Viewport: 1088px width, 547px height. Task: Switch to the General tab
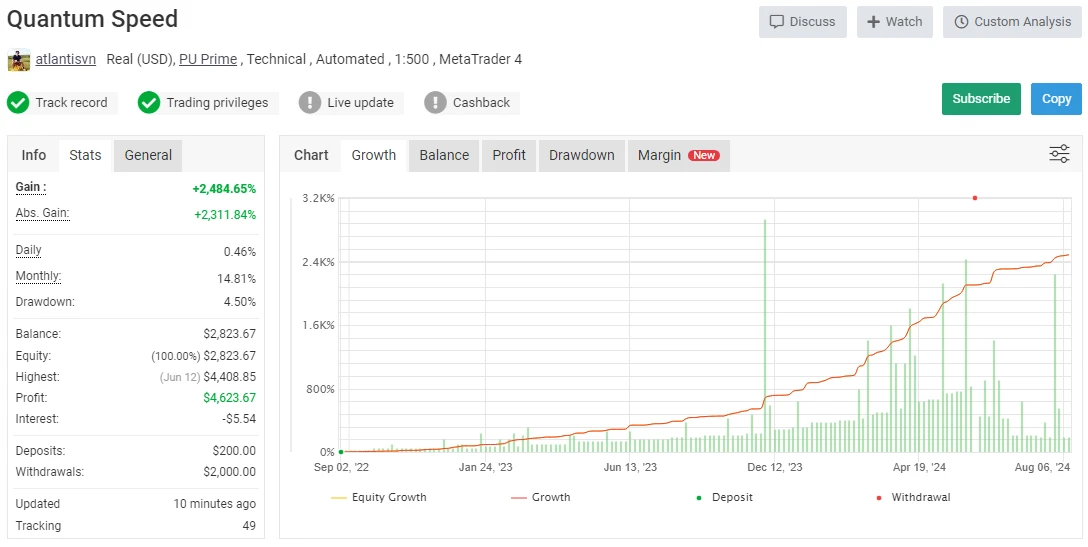pos(148,155)
